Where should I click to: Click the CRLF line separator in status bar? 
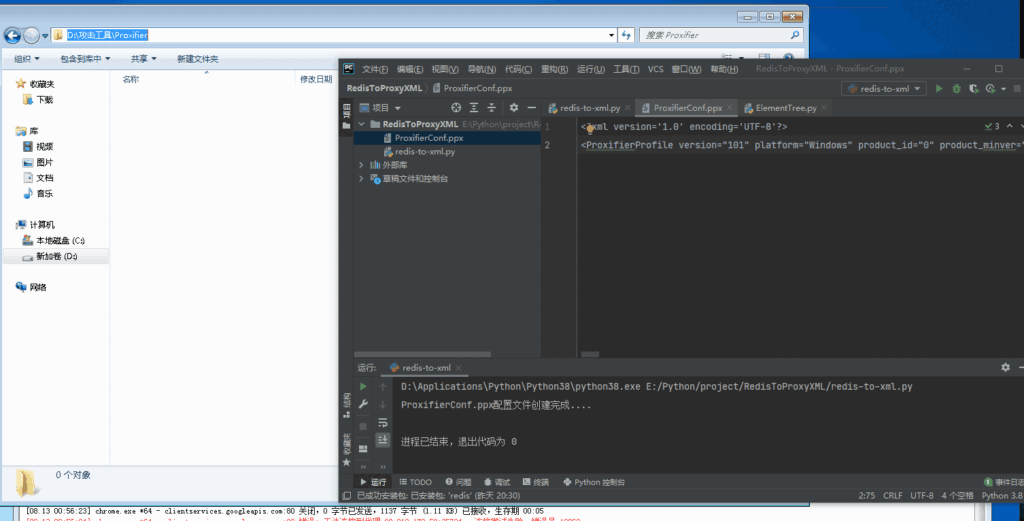pos(893,496)
